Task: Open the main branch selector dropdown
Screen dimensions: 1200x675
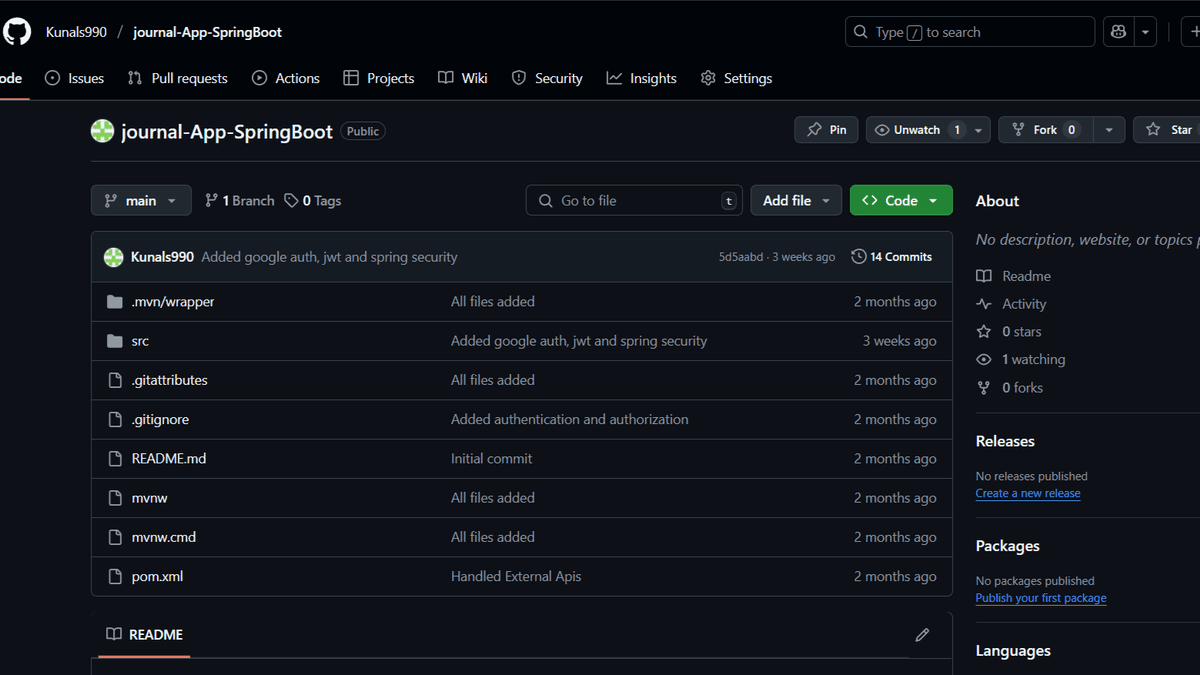Action: pos(141,201)
